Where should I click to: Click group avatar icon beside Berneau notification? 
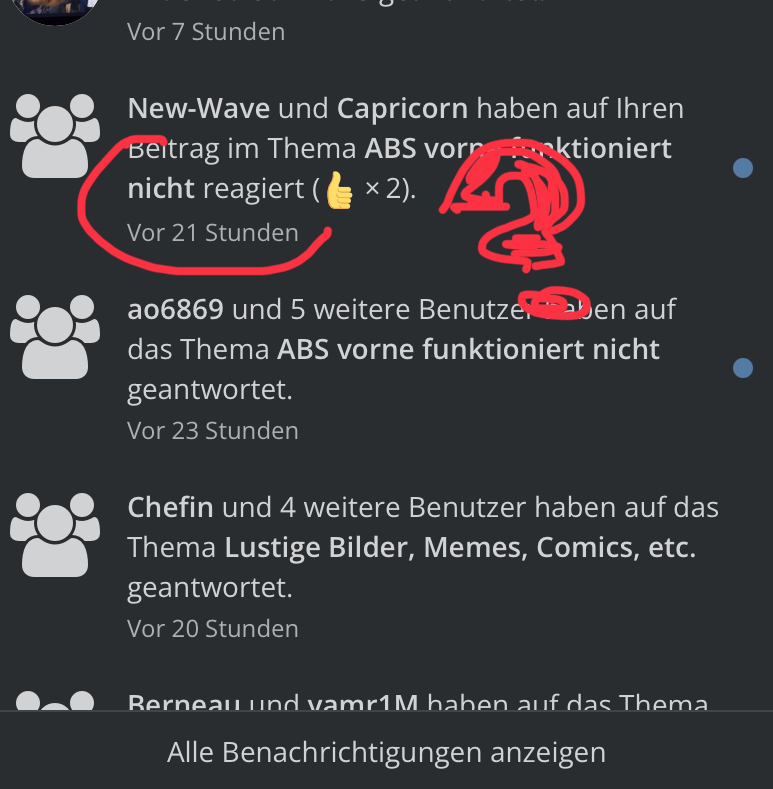point(55,700)
